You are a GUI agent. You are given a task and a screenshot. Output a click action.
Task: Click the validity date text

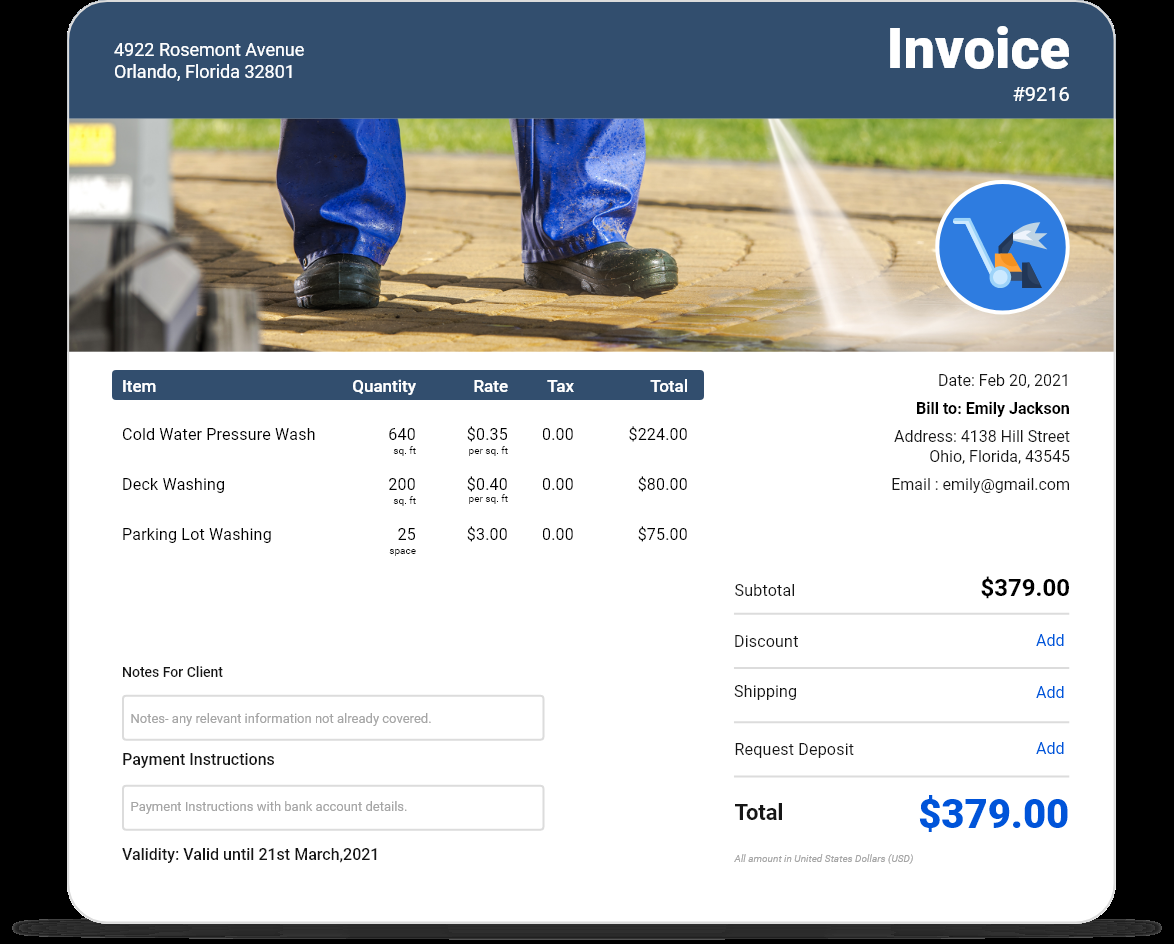(250, 854)
